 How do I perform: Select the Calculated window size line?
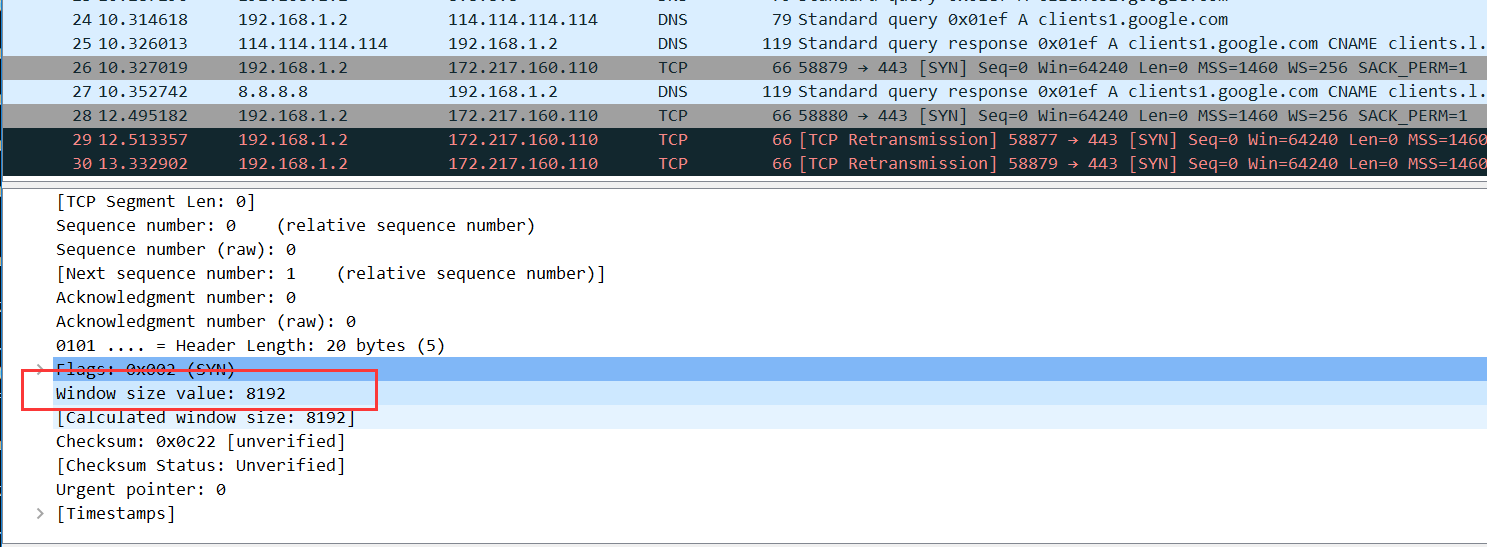[x=206, y=418]
